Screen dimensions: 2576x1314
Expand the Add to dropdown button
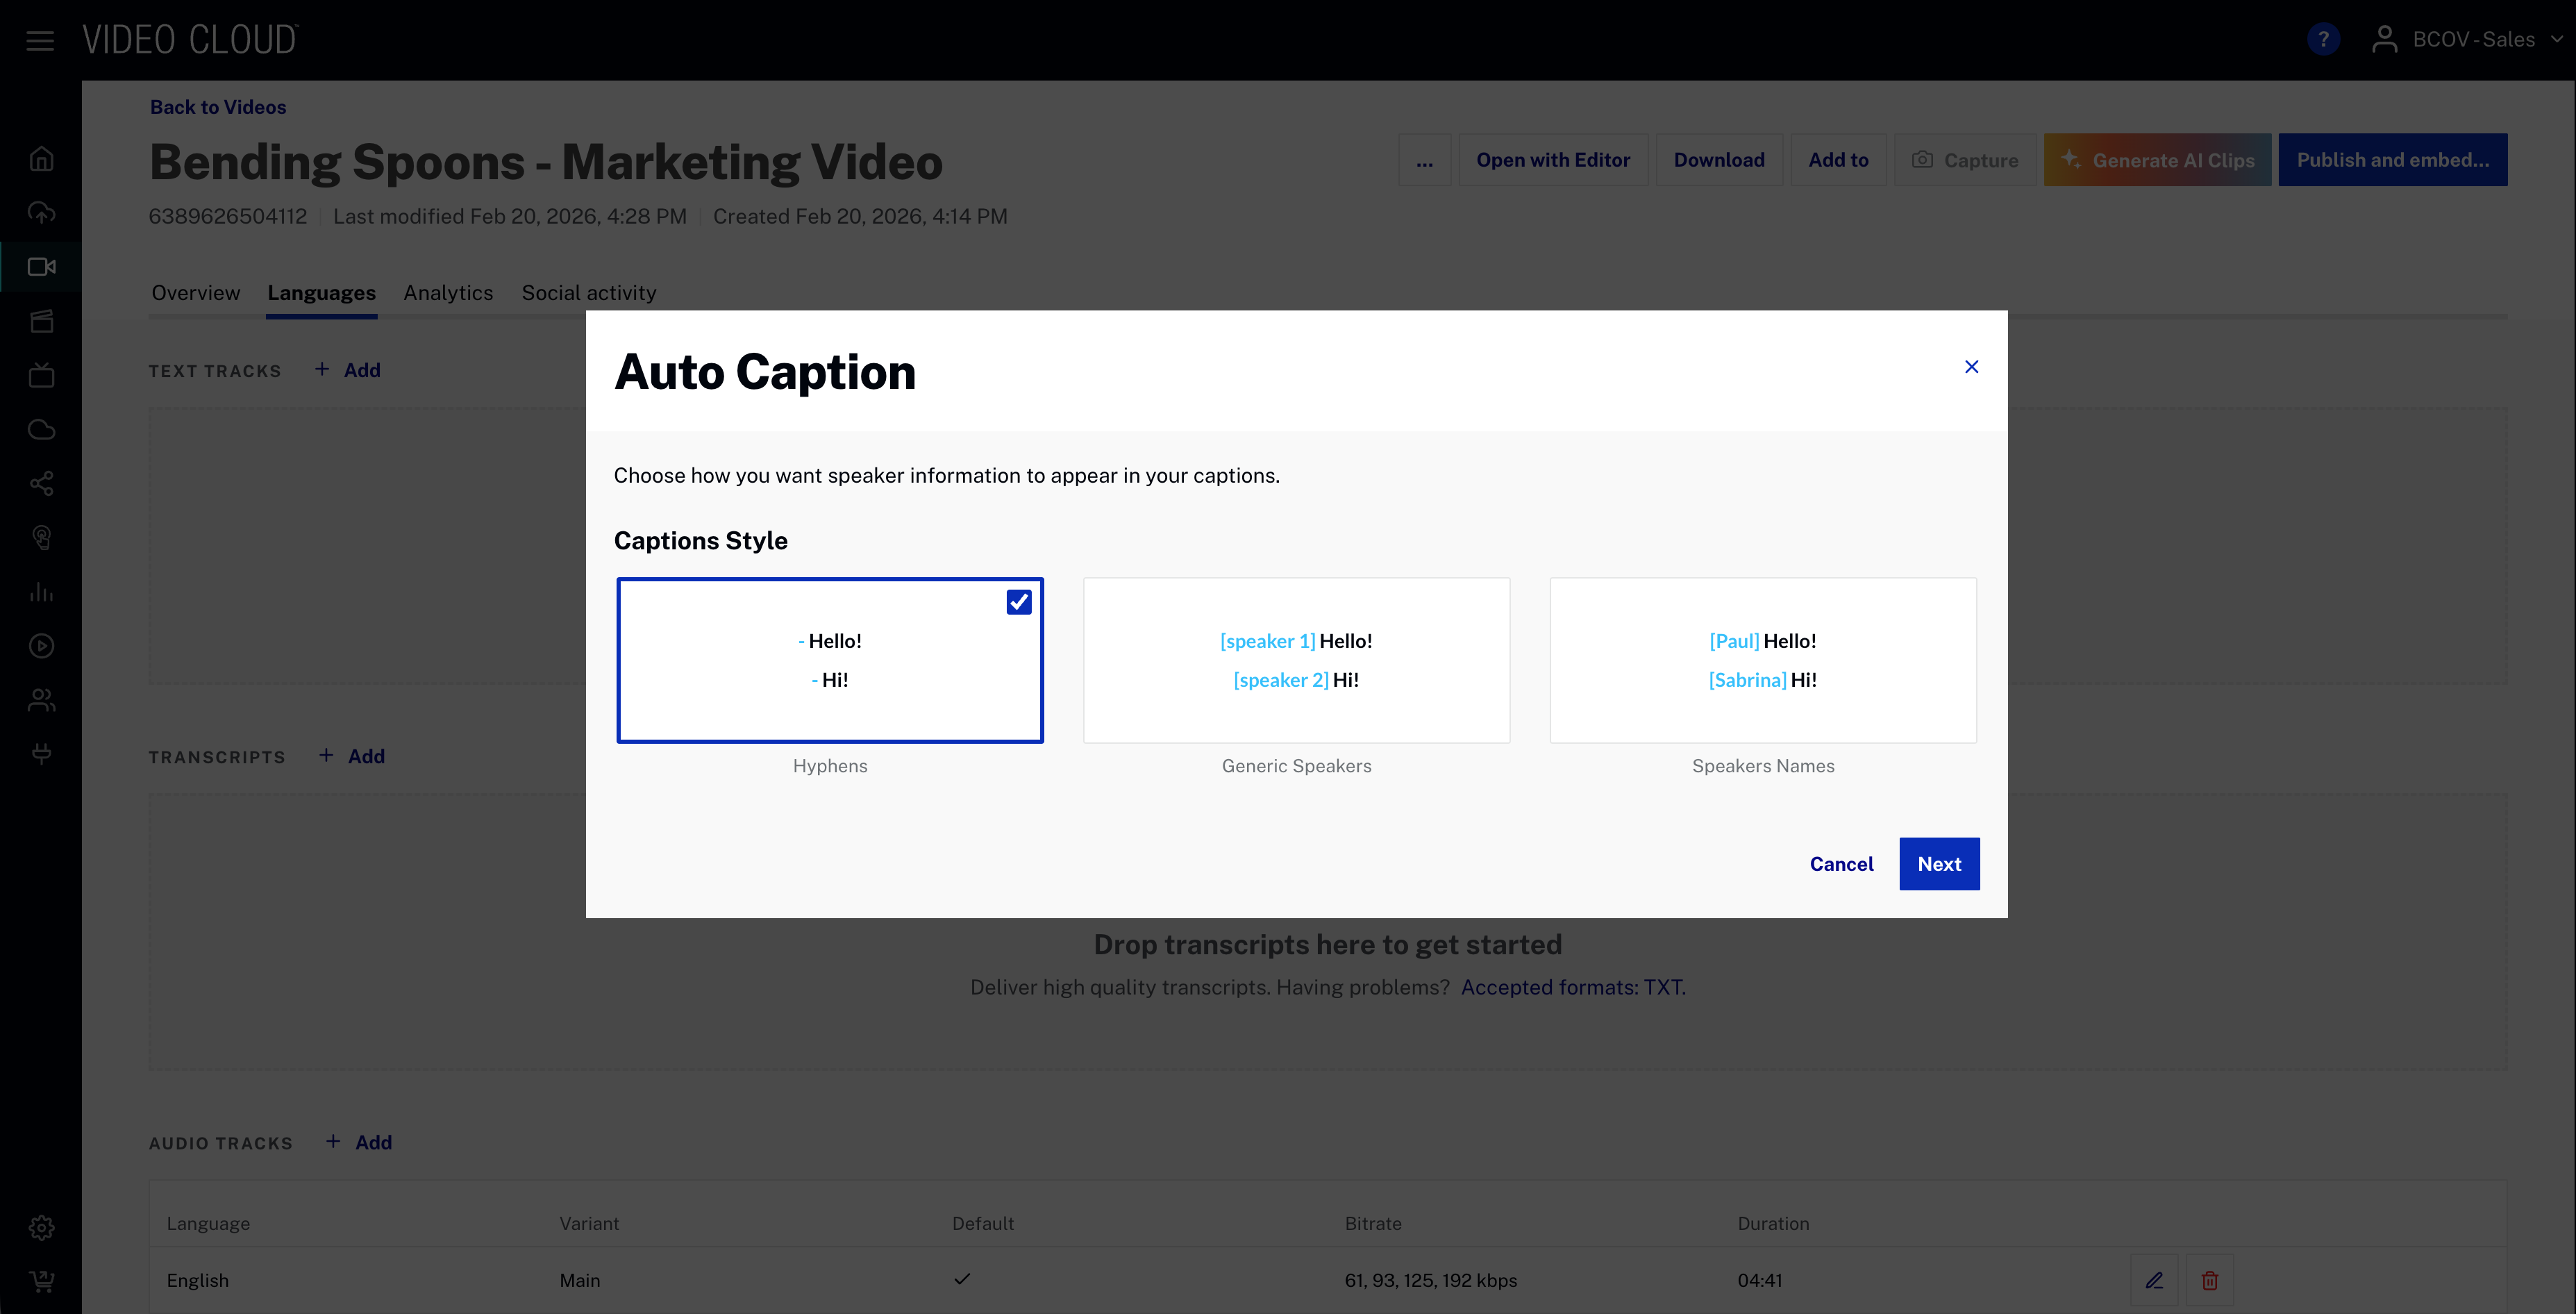point(1838,159)
